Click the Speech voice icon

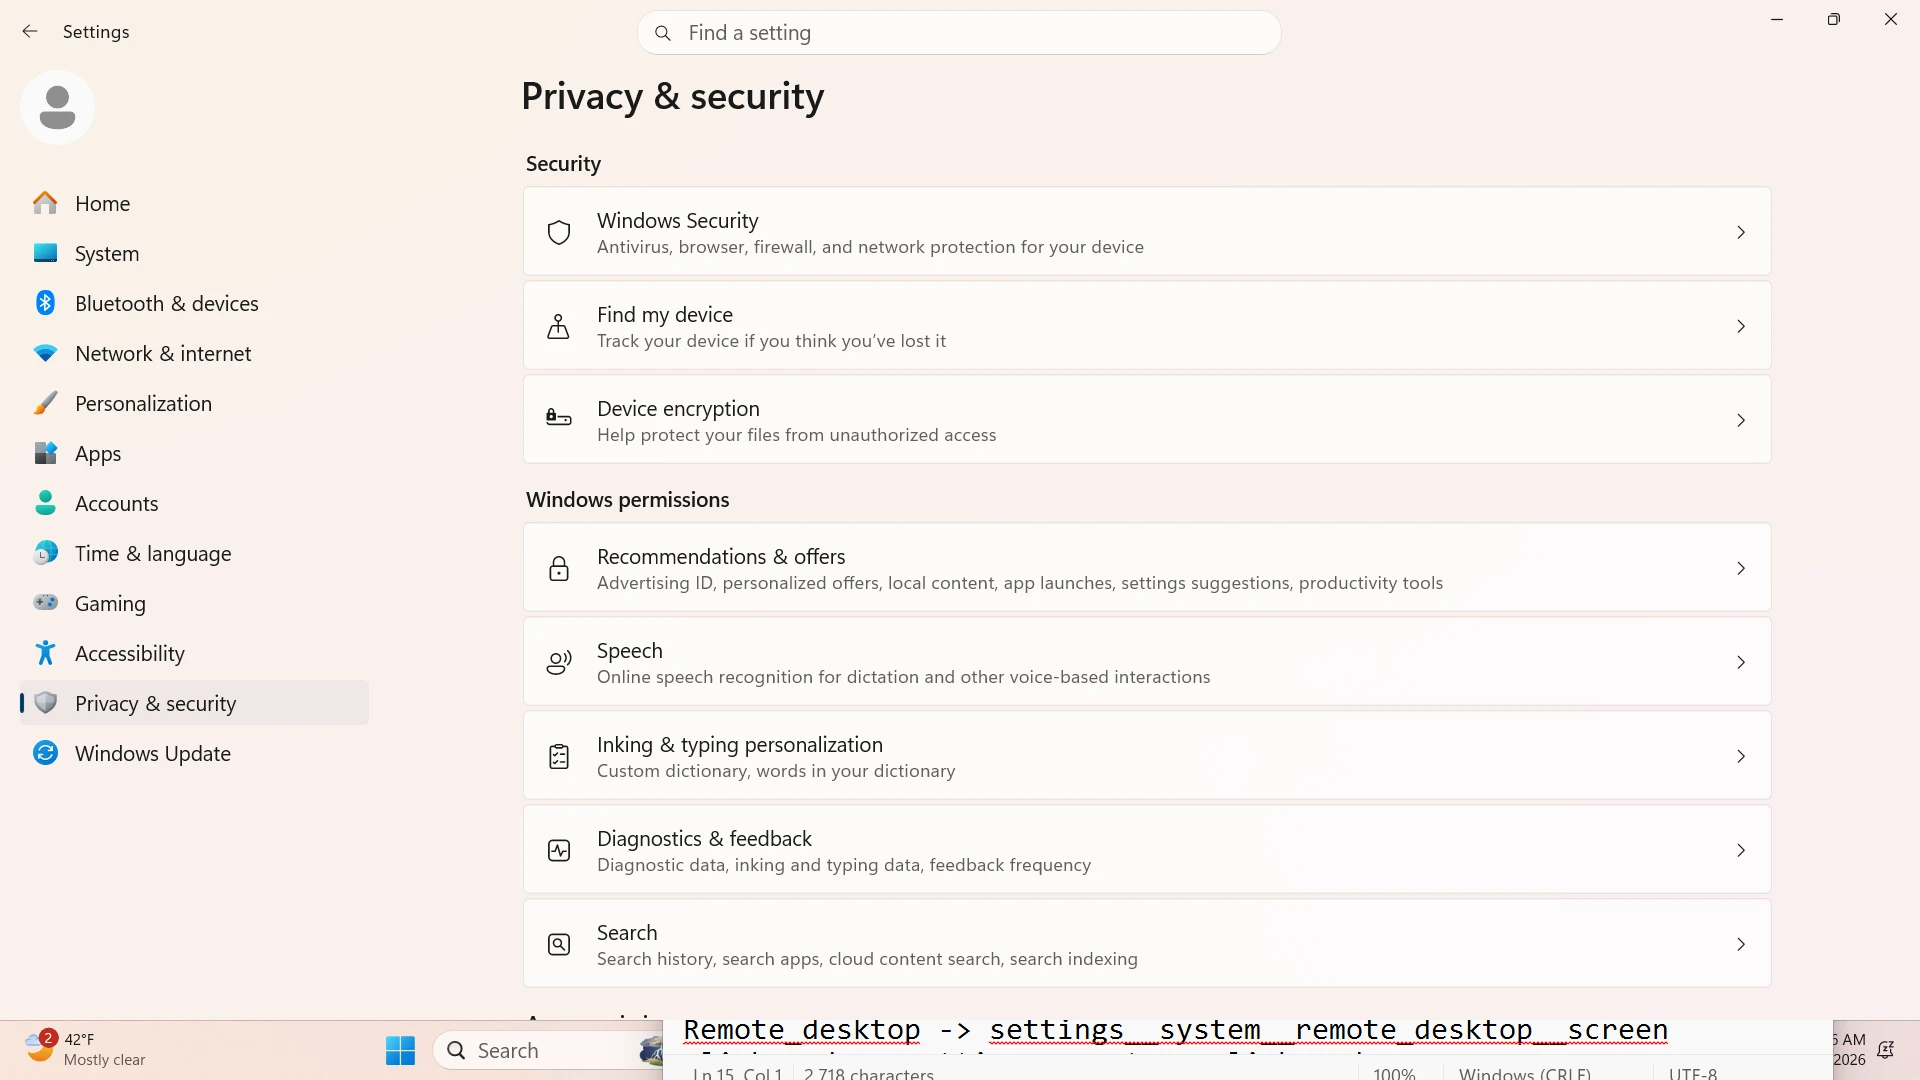(559, 662)
